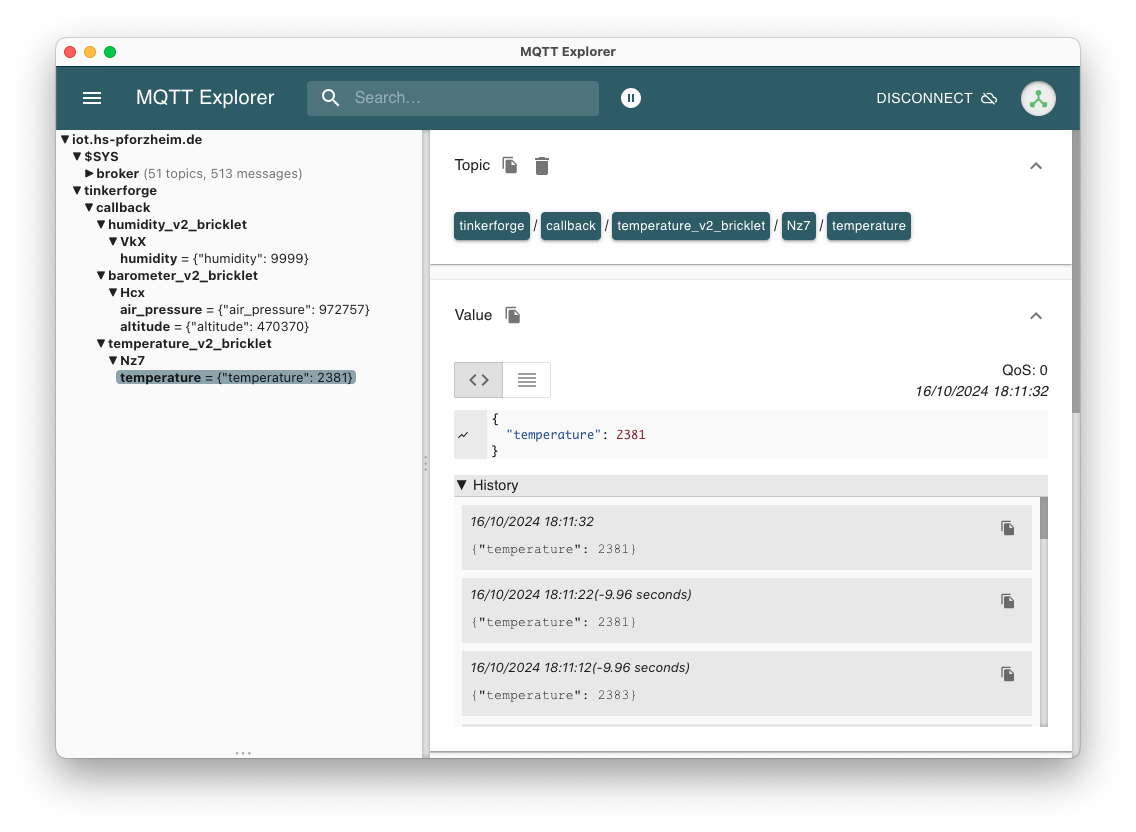Switch value display to list view

coord(526,380)
